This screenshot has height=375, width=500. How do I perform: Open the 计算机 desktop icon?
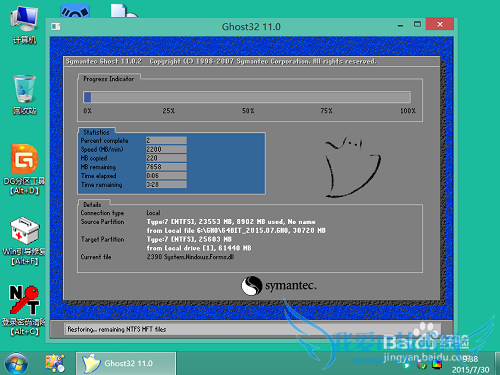point(24,25)
